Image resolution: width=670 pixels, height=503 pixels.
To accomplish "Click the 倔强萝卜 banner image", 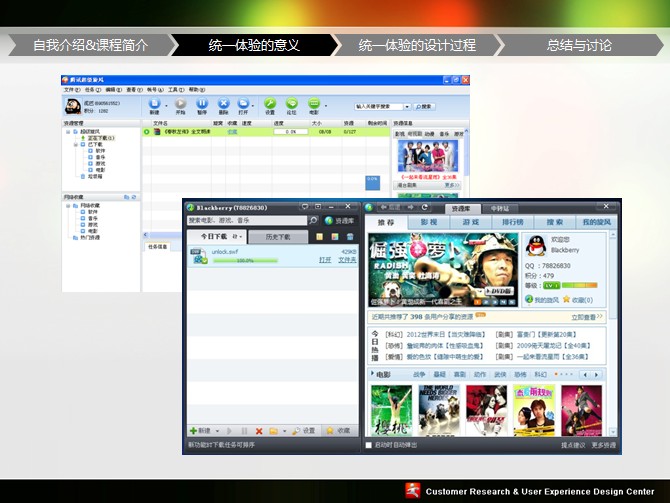I will 443,270.
